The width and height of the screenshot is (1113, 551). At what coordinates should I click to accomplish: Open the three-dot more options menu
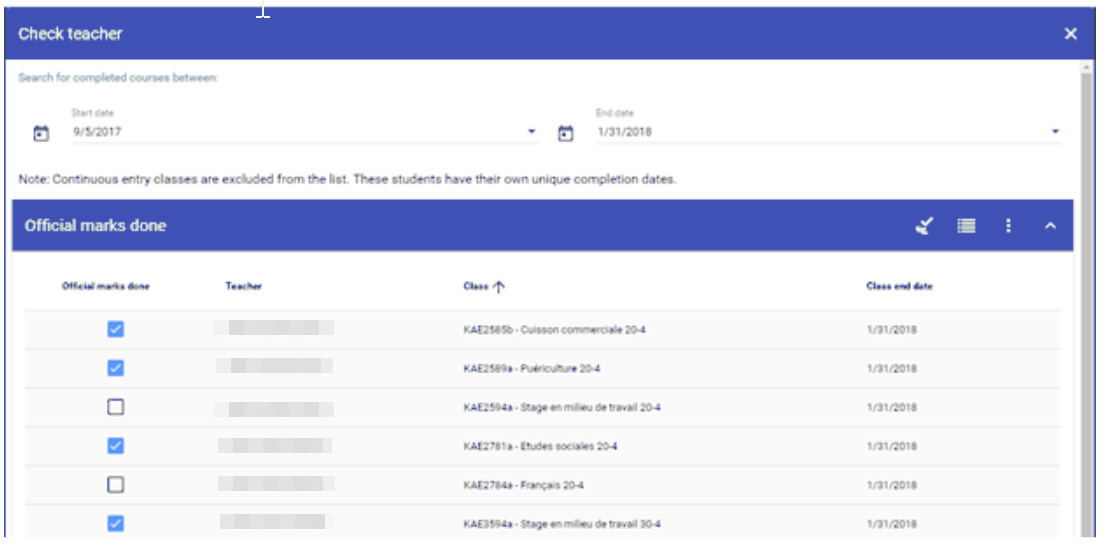point(1008,226)
